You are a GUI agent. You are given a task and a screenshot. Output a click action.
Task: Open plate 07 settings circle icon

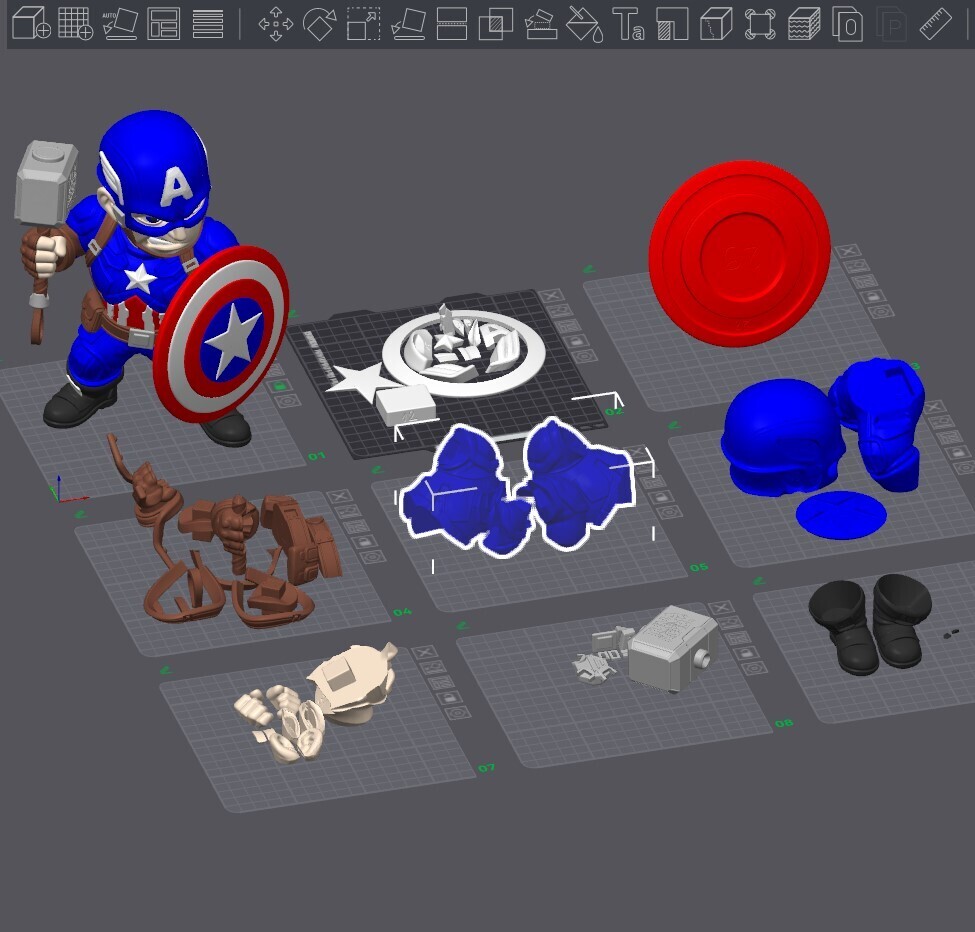[x=459, y=713]
